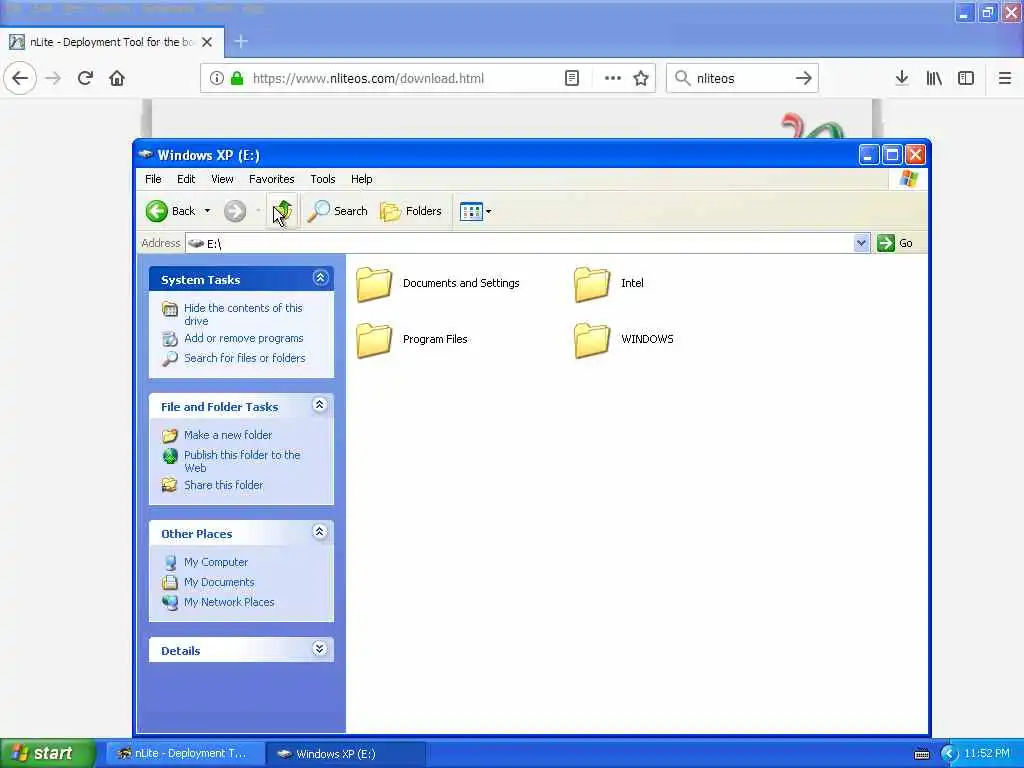Click the green padlock in URL bar
Viewport: 1024px width, 768px height.
click(x=237, y=78)
